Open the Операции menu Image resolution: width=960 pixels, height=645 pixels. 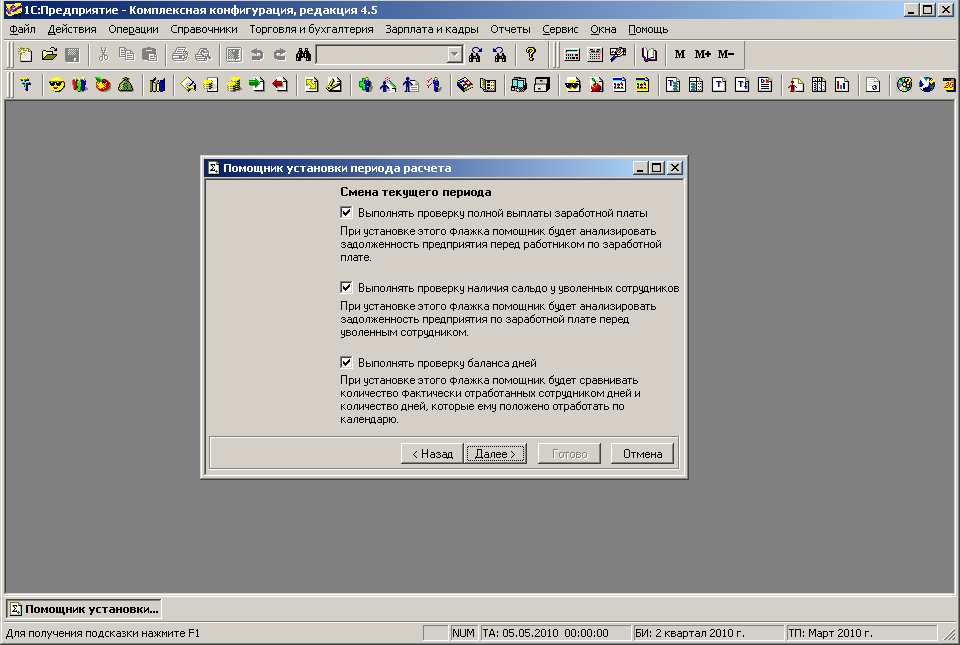(x=133, y=29)
